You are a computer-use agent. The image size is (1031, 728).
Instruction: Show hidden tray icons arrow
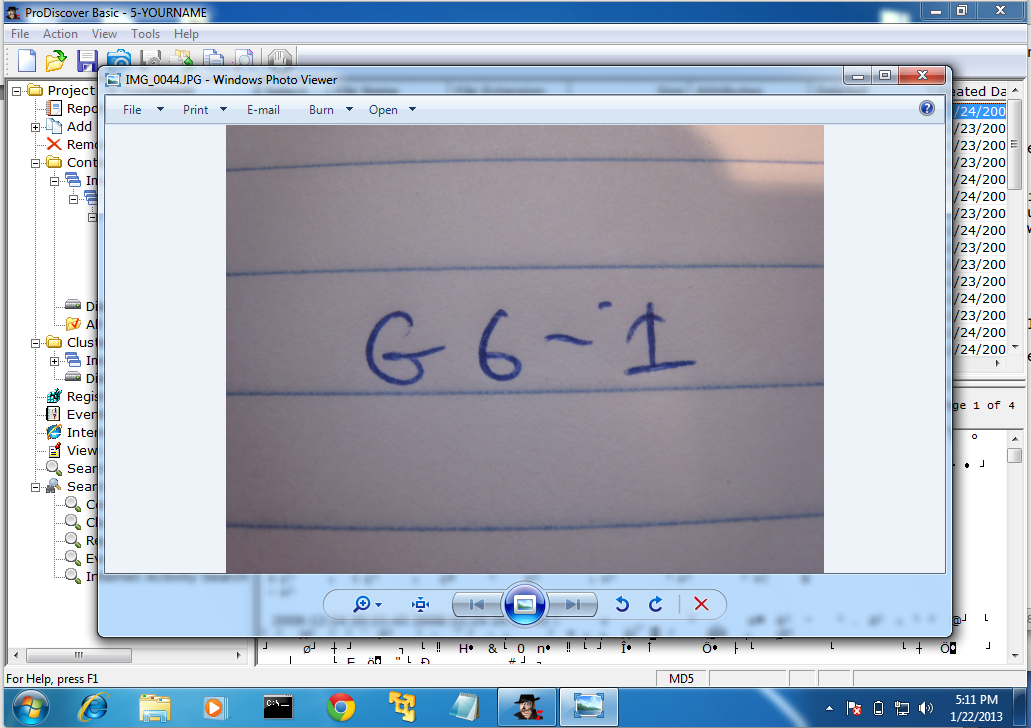(829, 708)
